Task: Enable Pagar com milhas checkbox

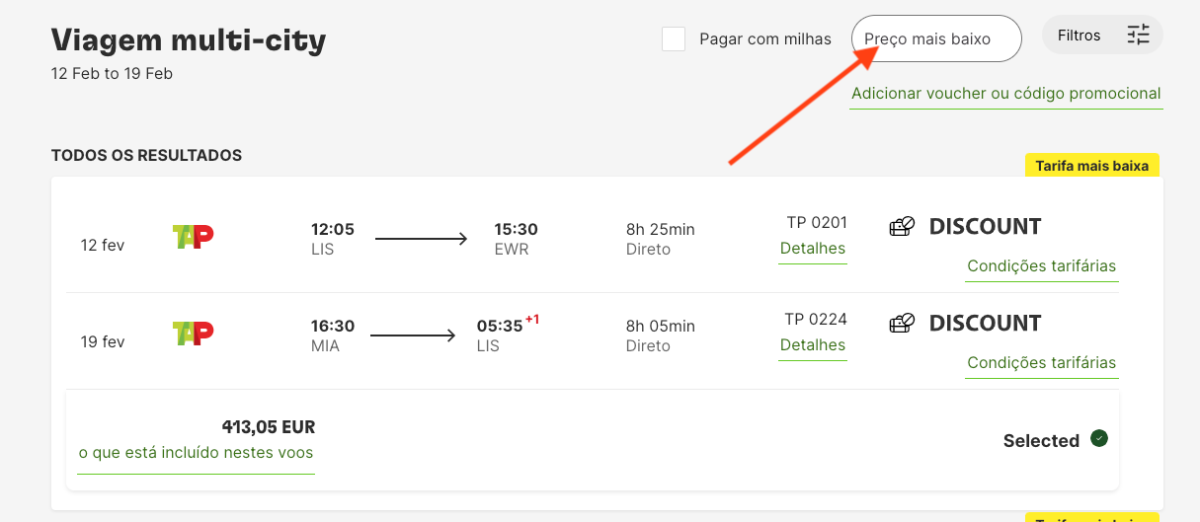Action: [674, 39]
